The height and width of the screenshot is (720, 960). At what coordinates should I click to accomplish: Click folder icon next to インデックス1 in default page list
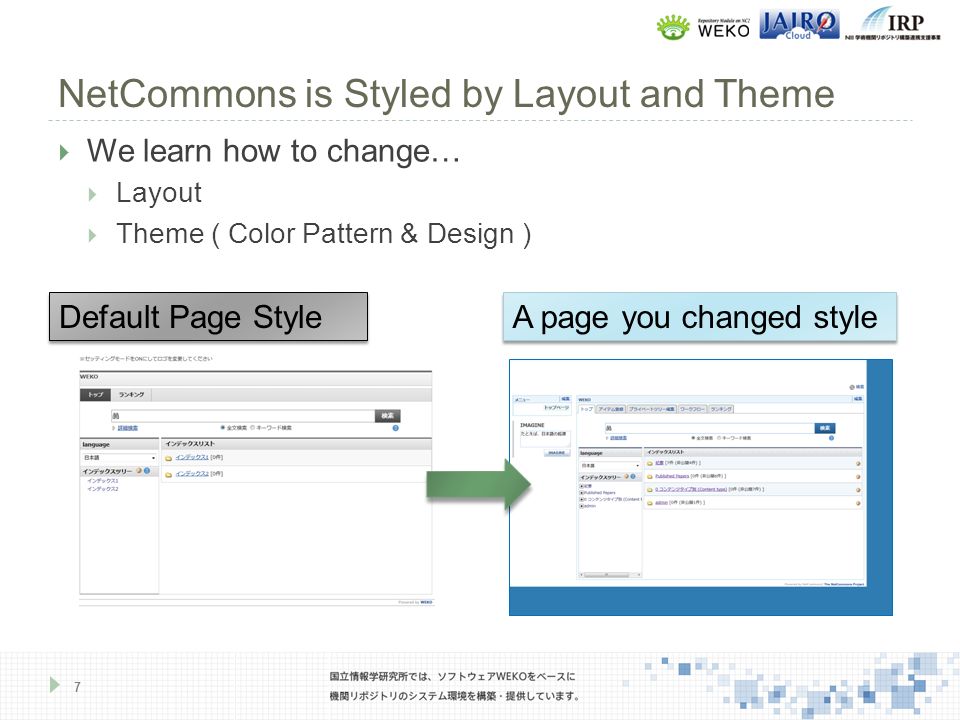coord(168,458)
